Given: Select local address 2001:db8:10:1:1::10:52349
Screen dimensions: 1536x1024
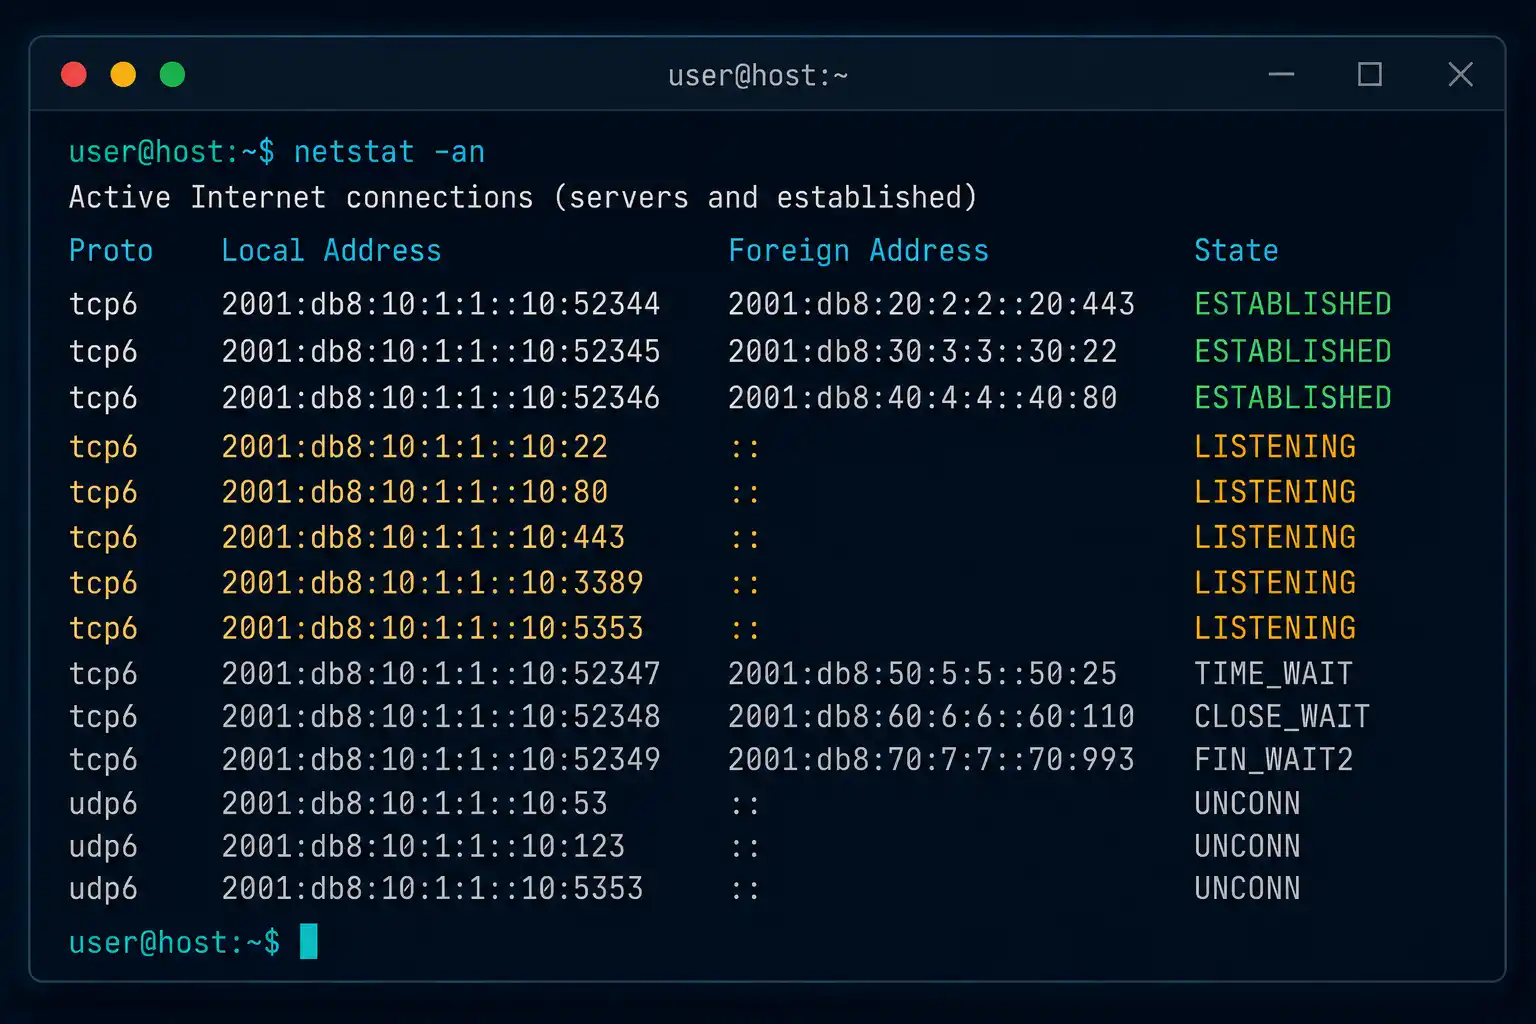Looking at the screenshot, I should tap(441, 760).
